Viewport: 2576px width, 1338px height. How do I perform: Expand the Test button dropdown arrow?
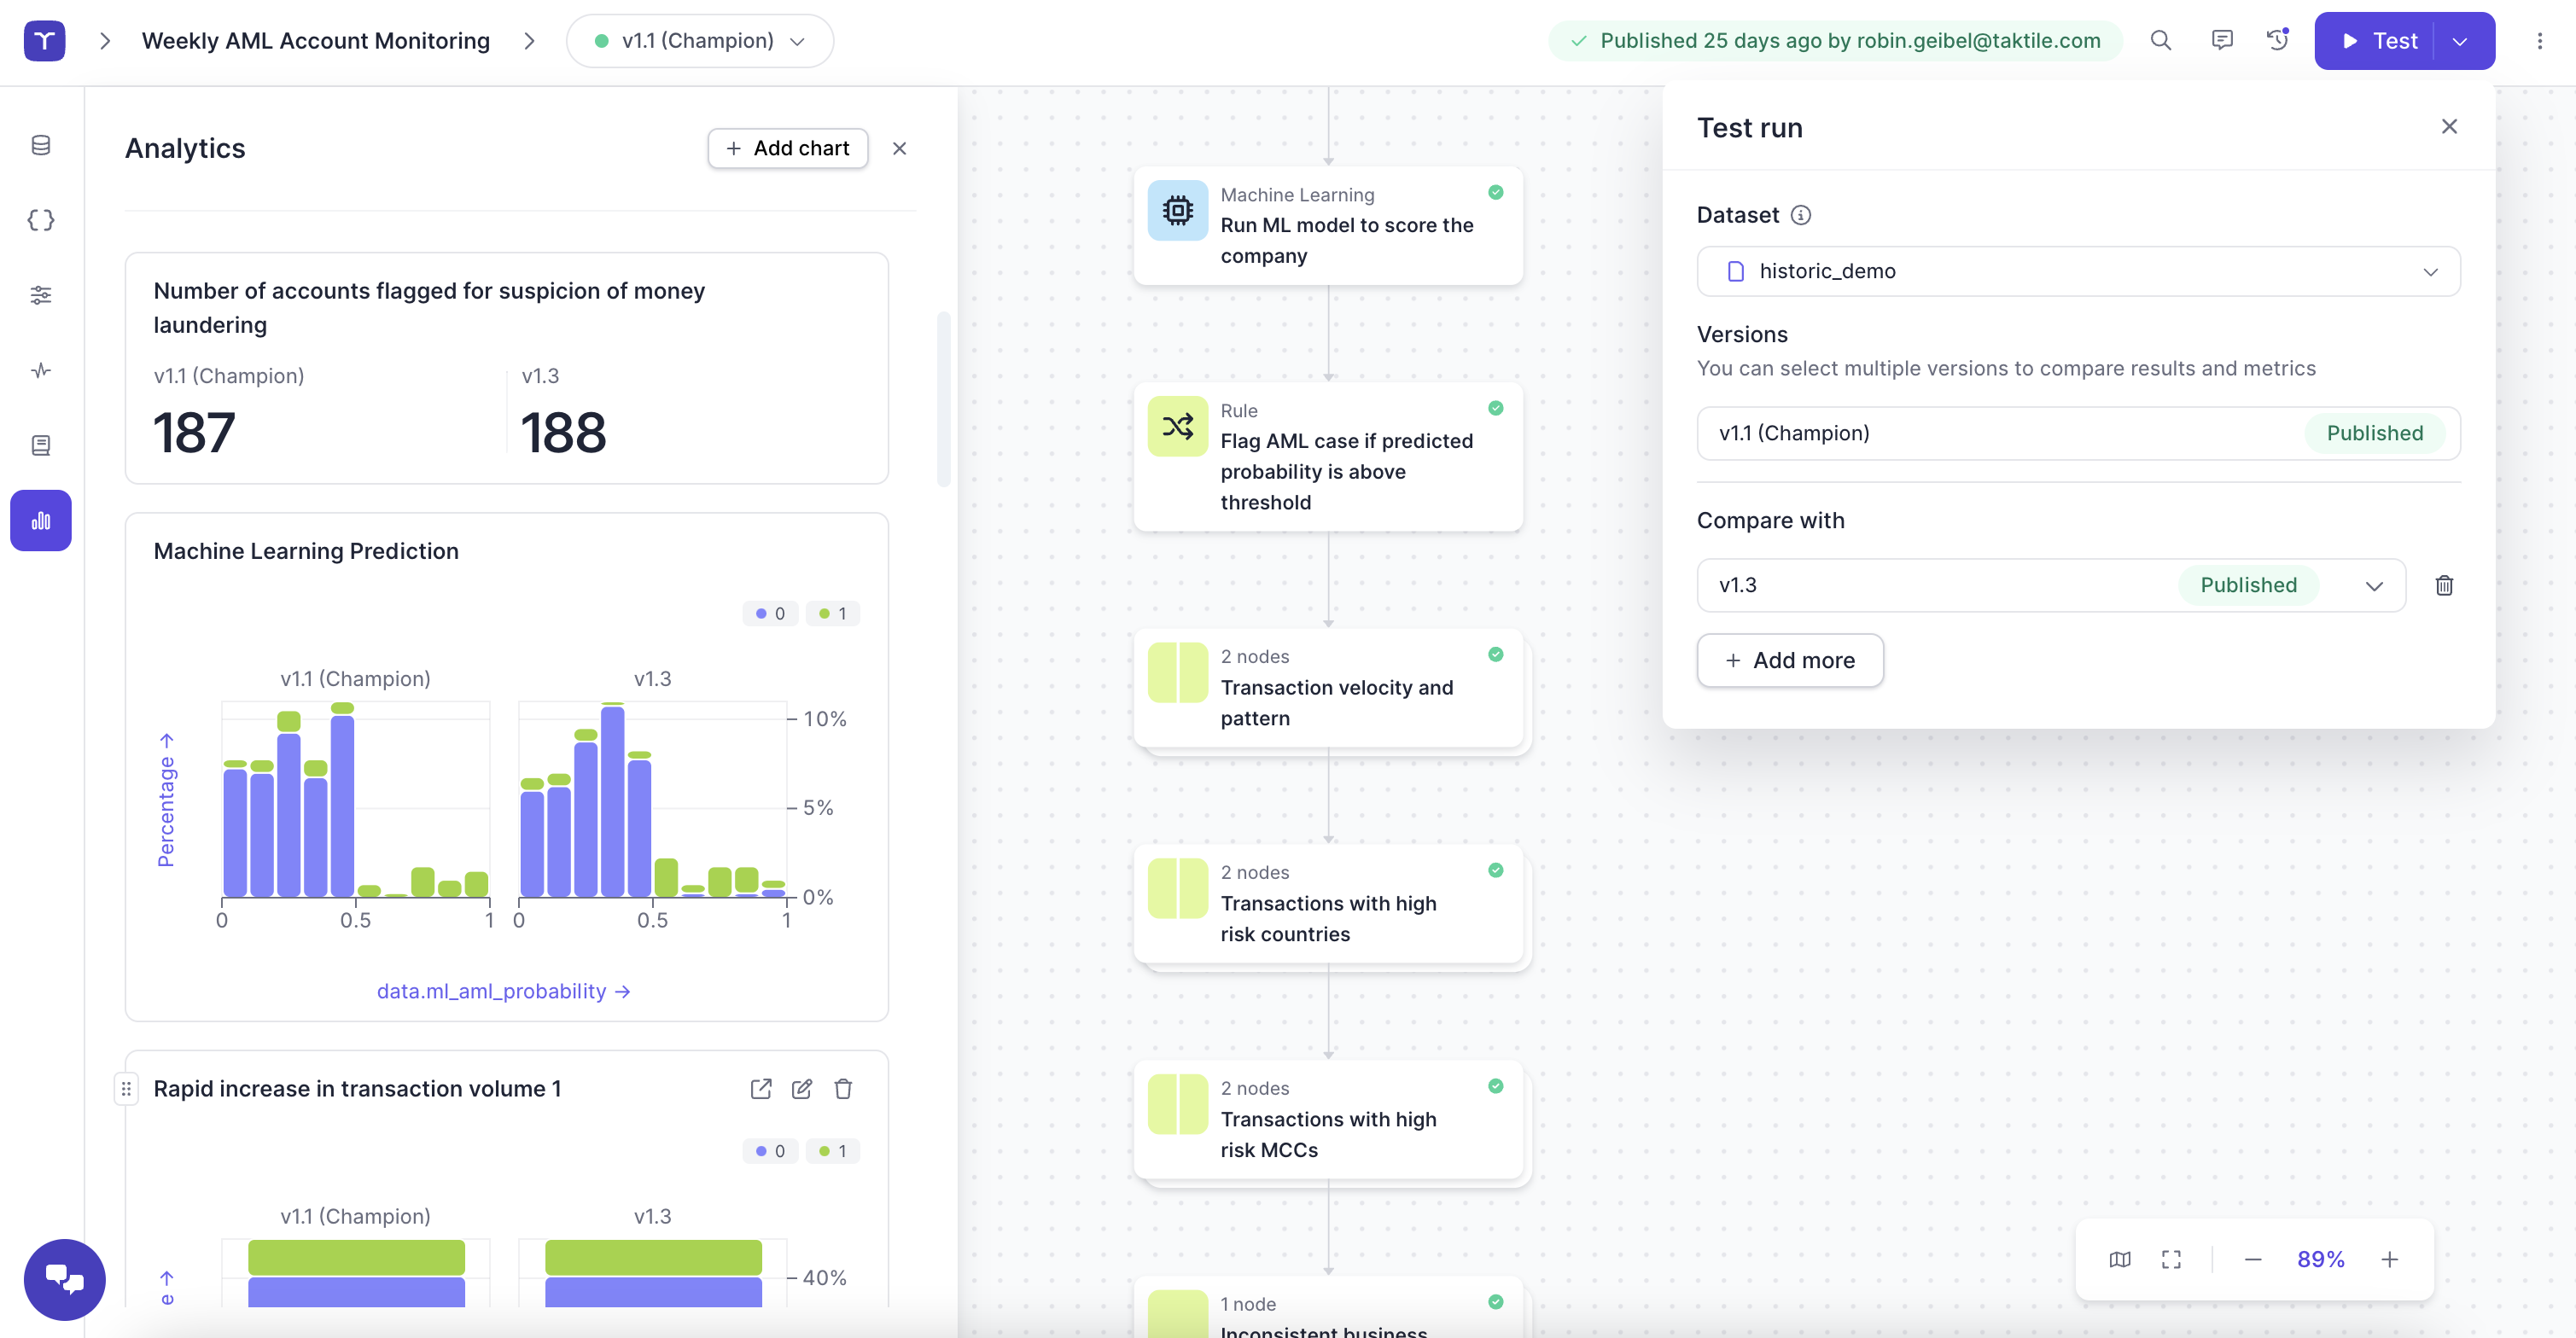pos(2459,41)
